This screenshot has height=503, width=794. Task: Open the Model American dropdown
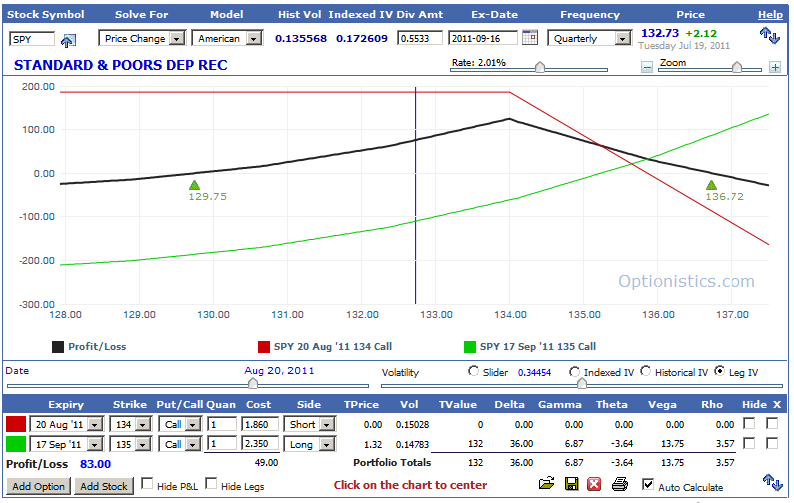pos(227,38)
